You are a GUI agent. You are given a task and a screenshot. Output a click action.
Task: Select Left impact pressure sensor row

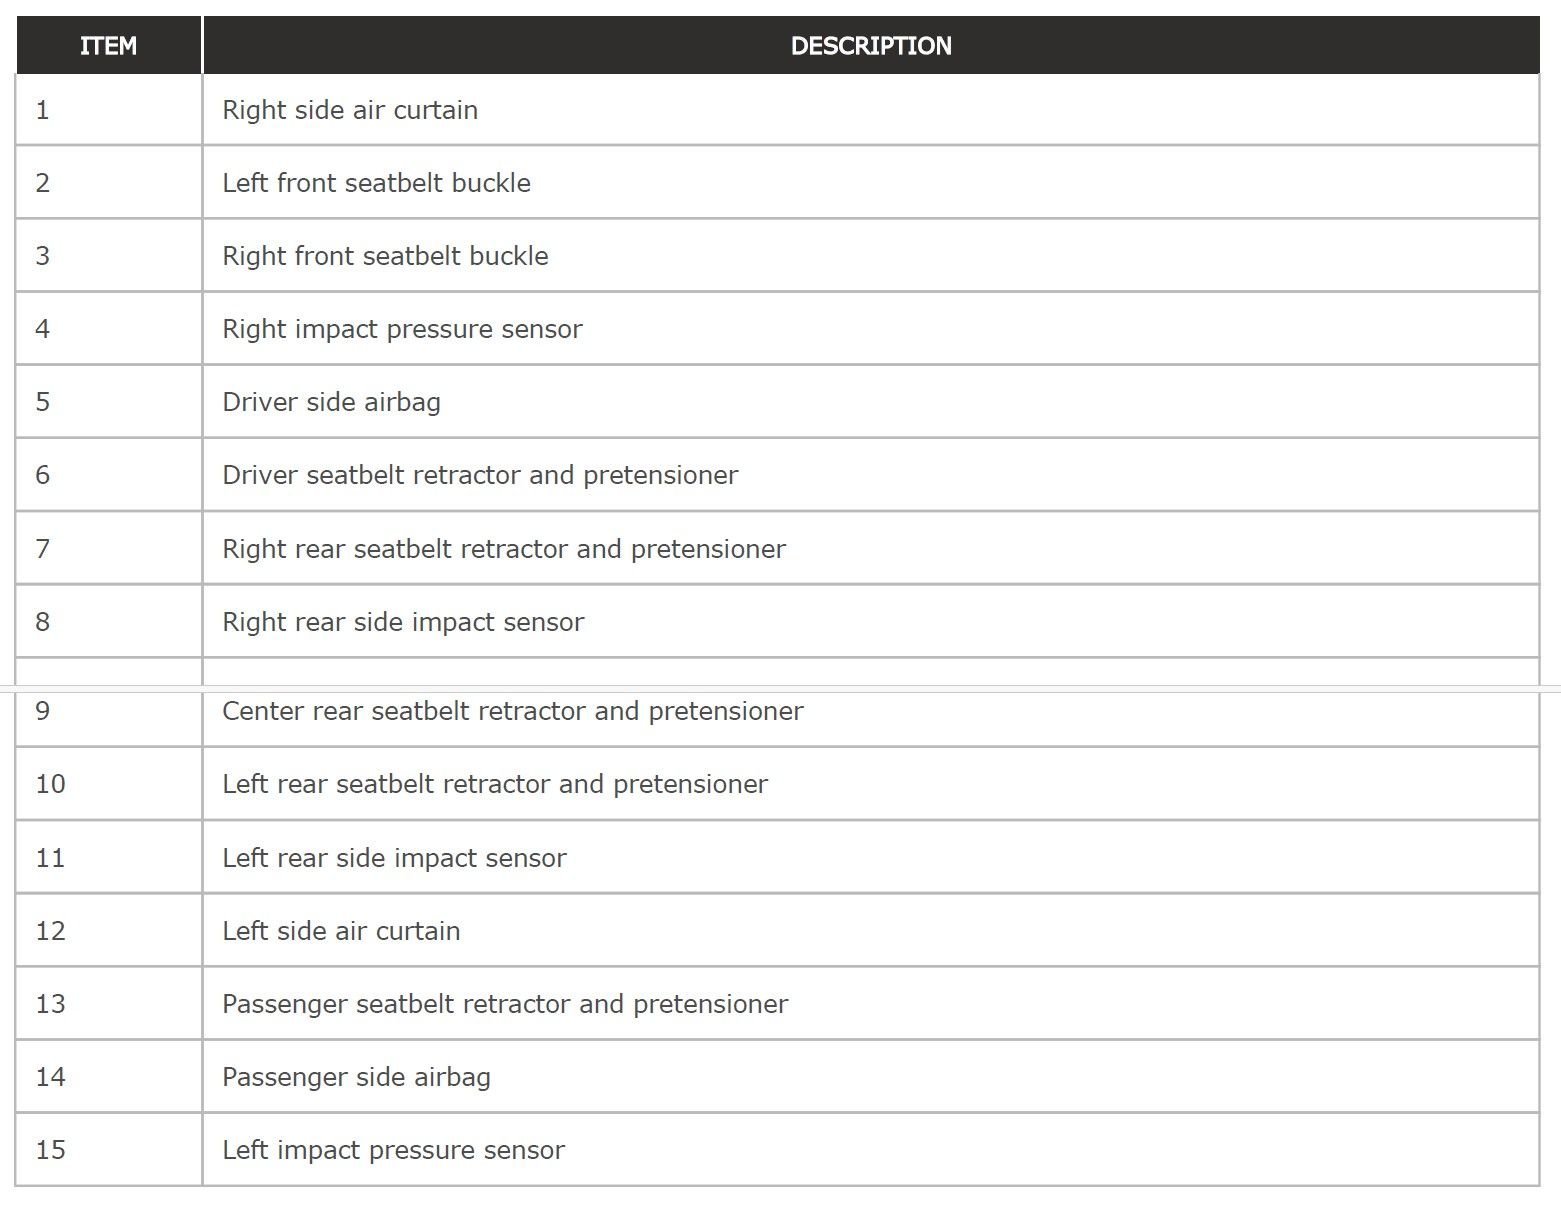tap(777, 1150)
